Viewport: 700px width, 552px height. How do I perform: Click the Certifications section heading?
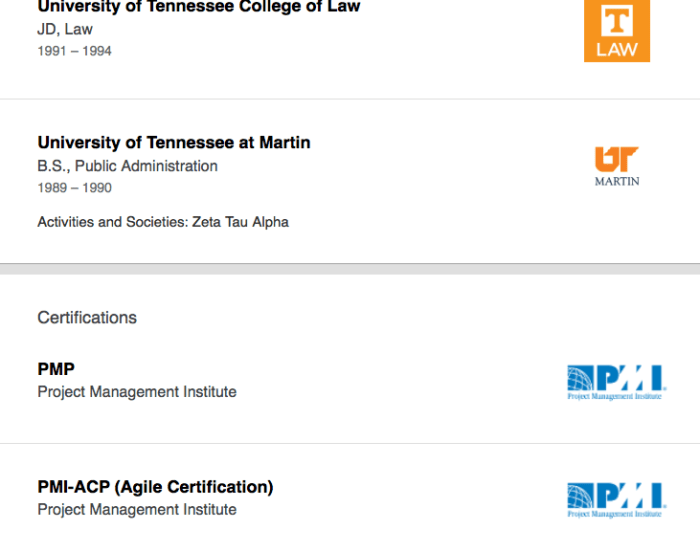tap(87, 317)
